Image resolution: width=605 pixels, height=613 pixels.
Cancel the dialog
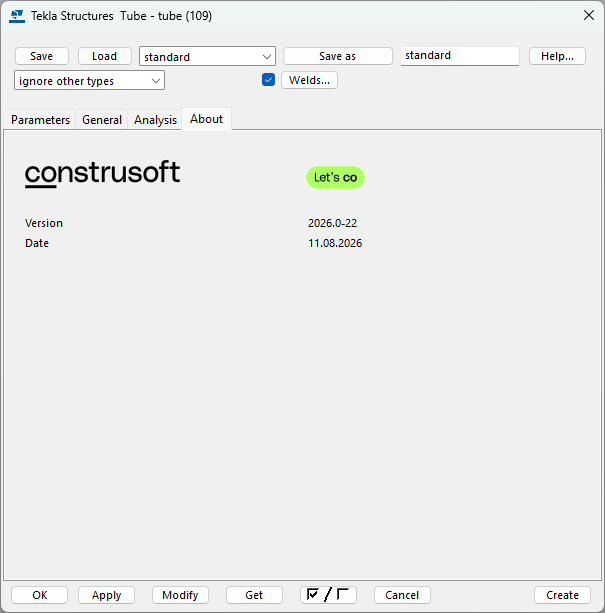(402, 595)
